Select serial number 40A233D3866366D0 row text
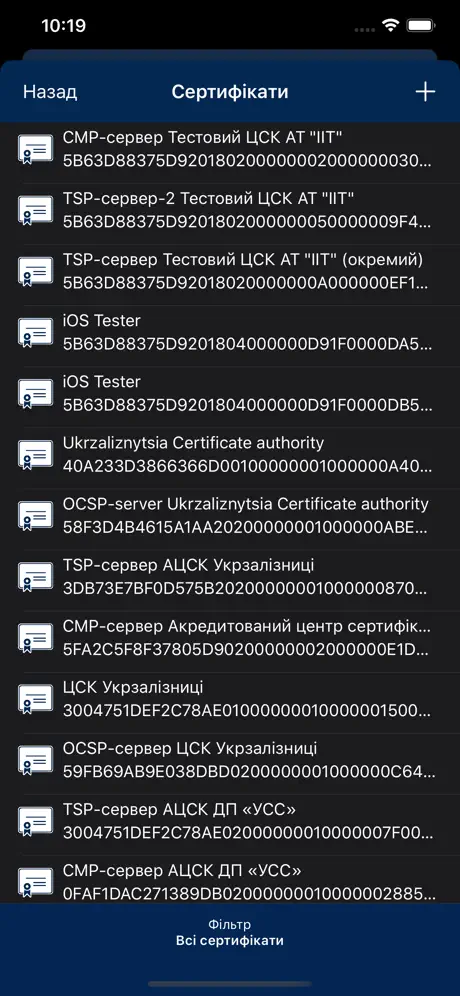The width and height of the screenshot is (460, 996). coord(248,467)
